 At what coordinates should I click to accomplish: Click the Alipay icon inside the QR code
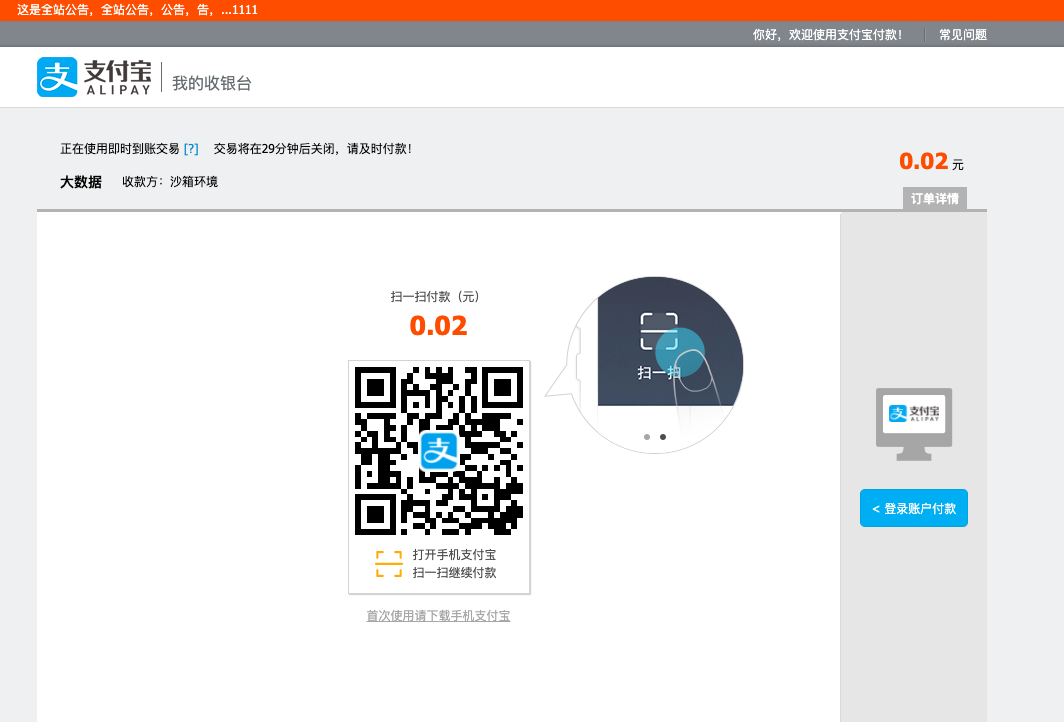click(x=439, y=451)
